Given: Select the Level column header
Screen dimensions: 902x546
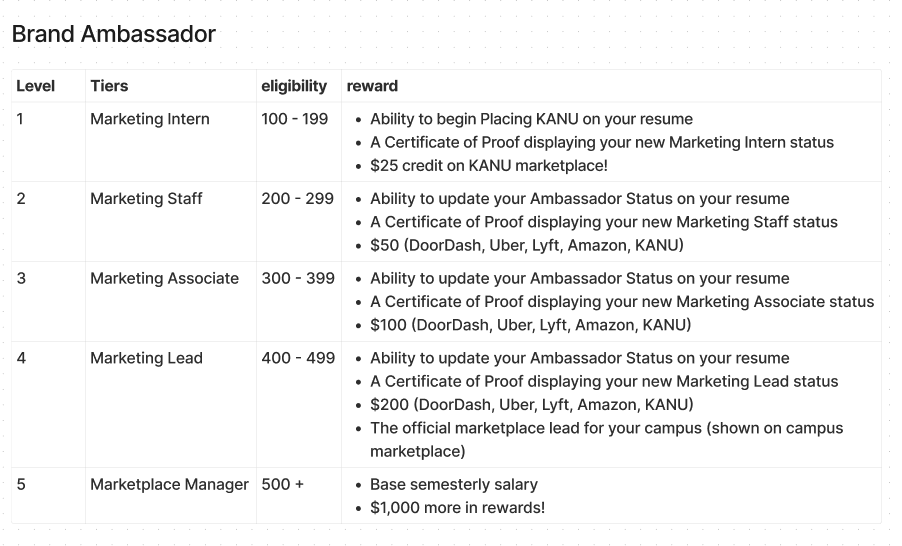Looking at the screenshot, I should pyautogui.click(x=36, y=86).
